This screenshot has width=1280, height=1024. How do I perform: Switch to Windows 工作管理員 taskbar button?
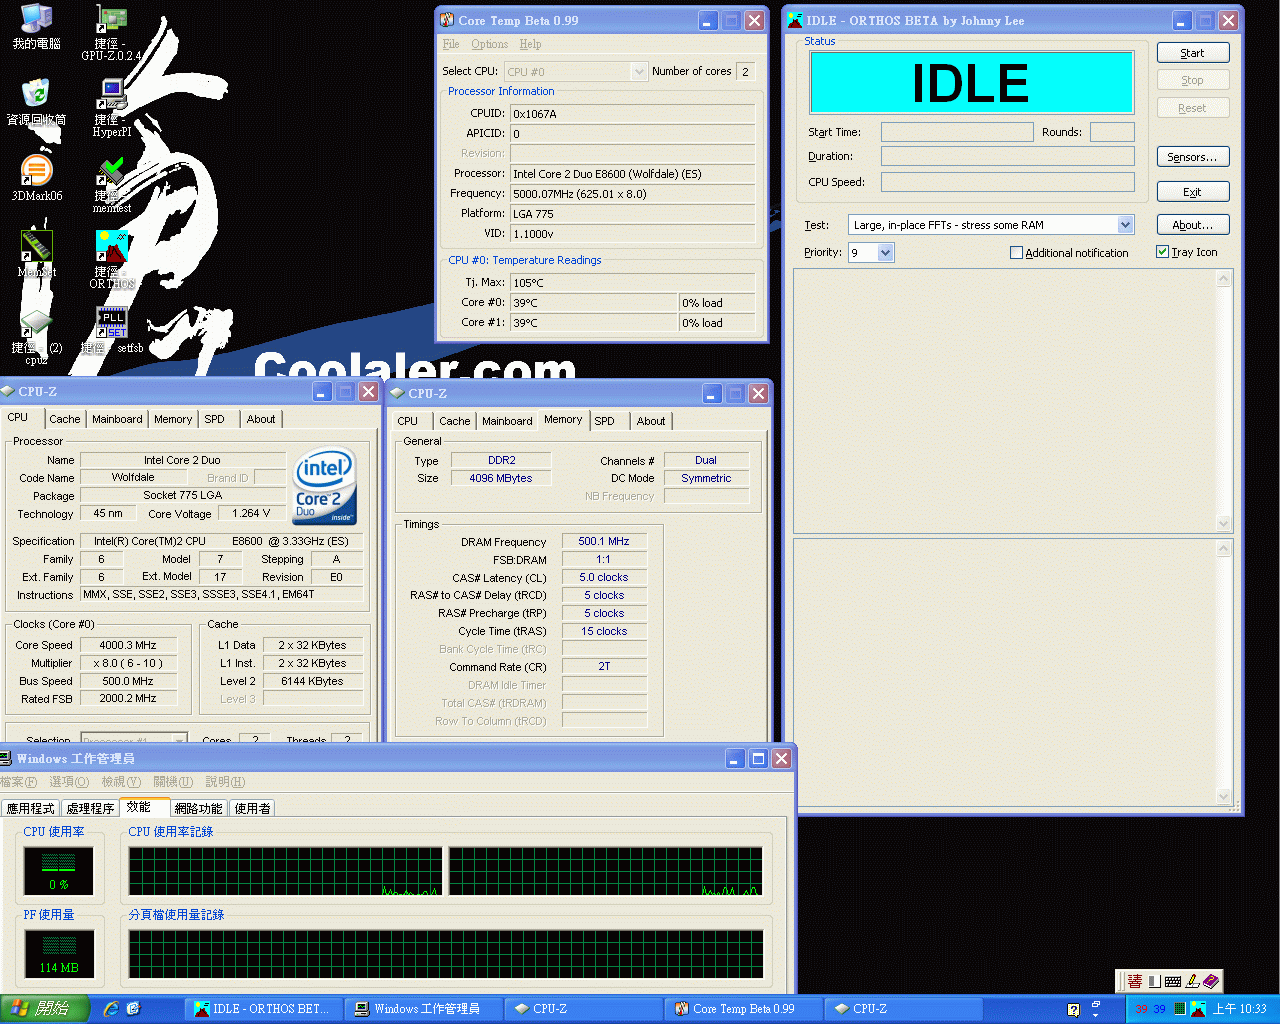tap(424, 1009)
